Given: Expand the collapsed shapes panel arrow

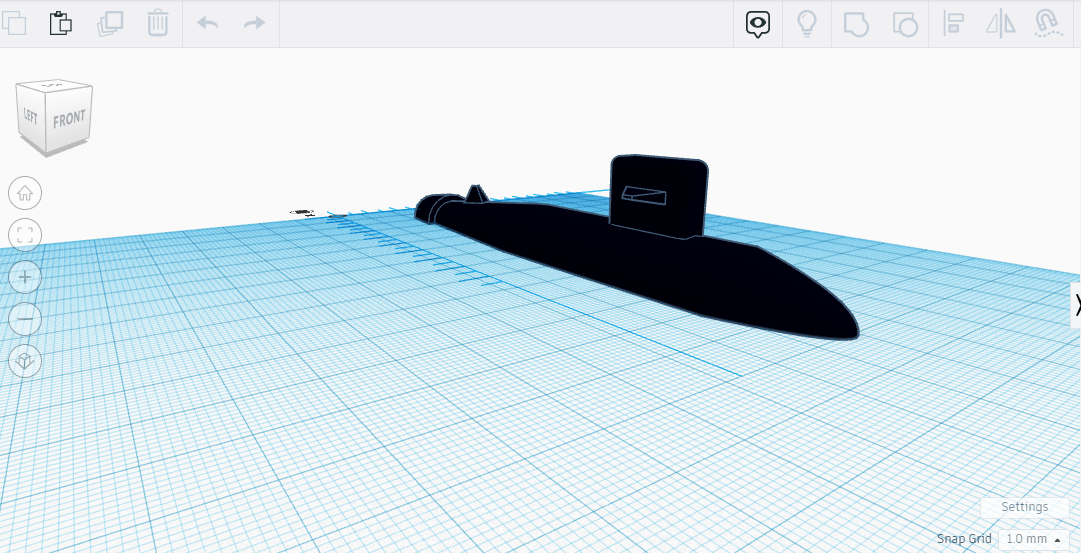Looking at the screenshot, I should (x=1075, y=305).
